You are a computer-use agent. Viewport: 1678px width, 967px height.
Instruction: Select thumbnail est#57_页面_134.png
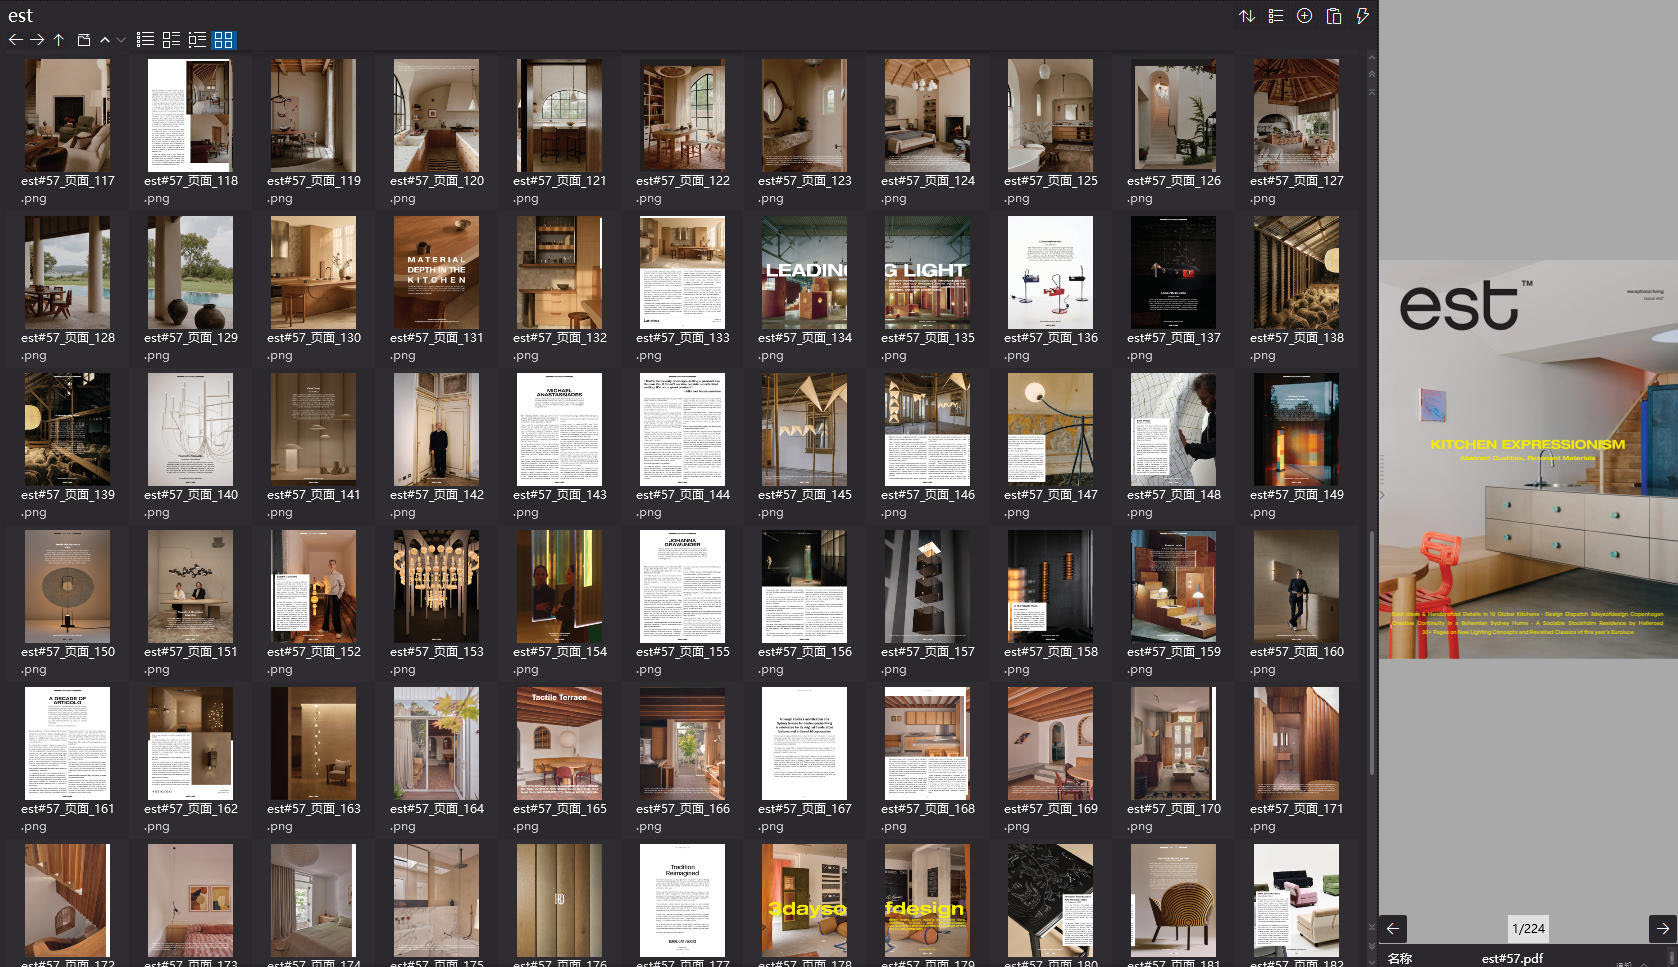click(x=804, y=273)
